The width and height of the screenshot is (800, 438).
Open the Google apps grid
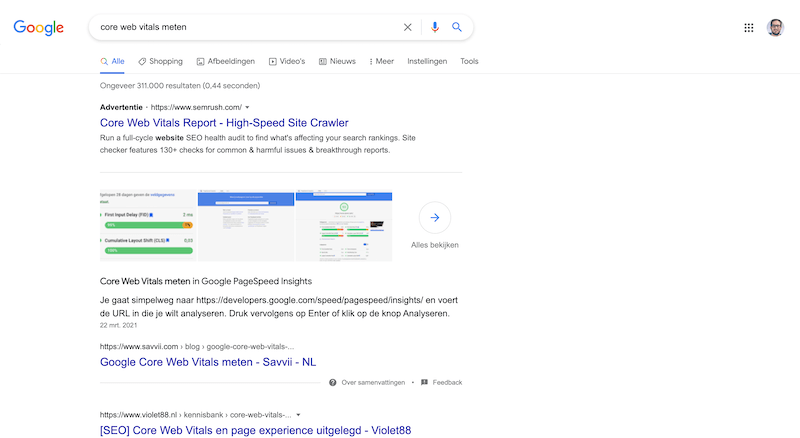[749, 27]
